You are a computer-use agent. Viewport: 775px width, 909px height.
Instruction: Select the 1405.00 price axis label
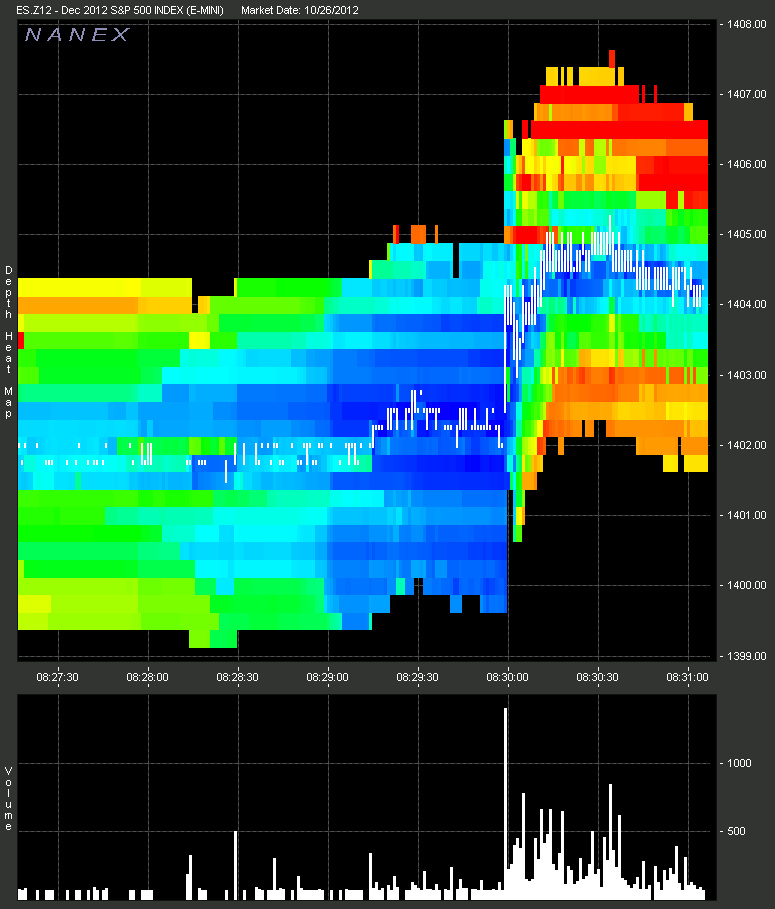[746, 235]
